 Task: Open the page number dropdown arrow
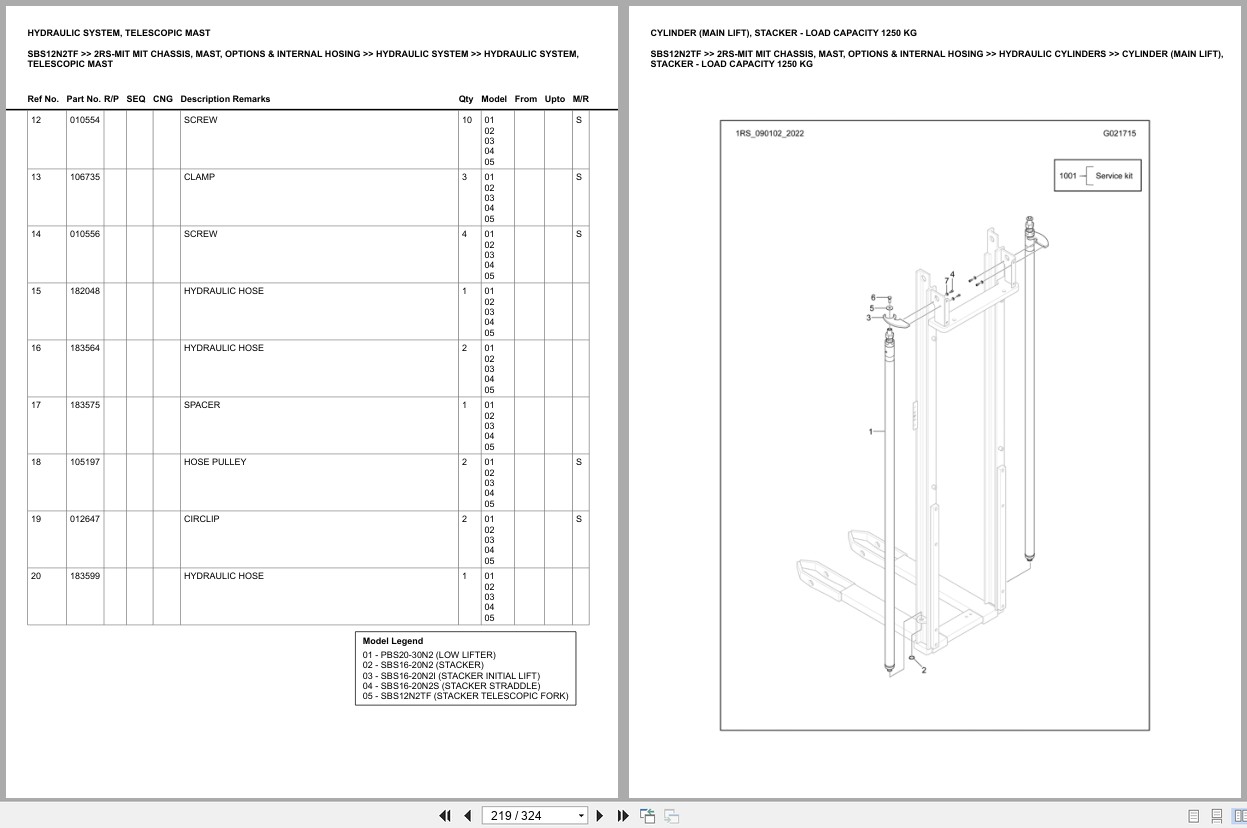click(x=581, y=816)
